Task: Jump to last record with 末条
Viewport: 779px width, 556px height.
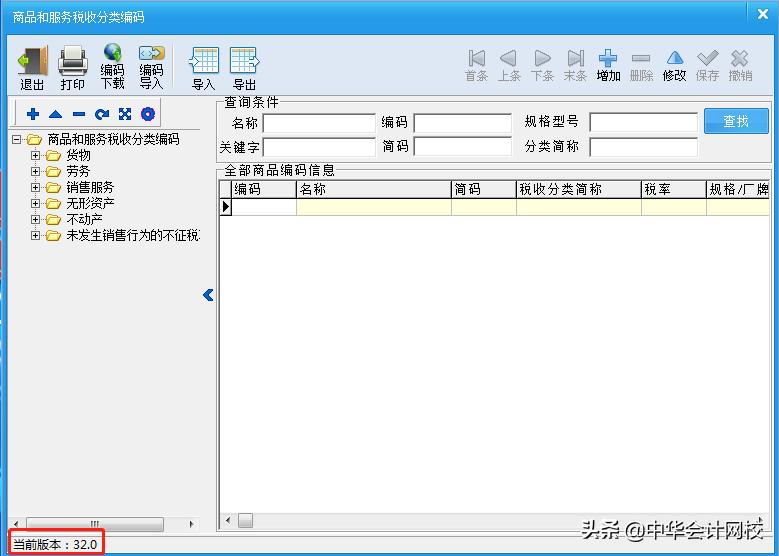Action: (575, 66)
